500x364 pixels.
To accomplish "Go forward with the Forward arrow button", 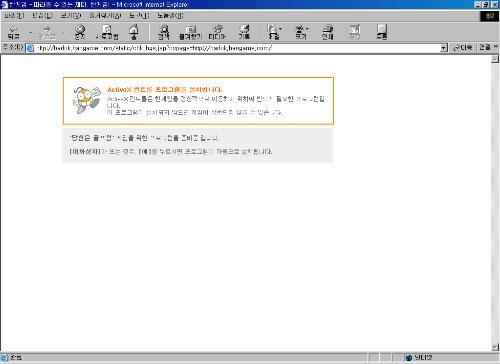I will click(46, 32).
